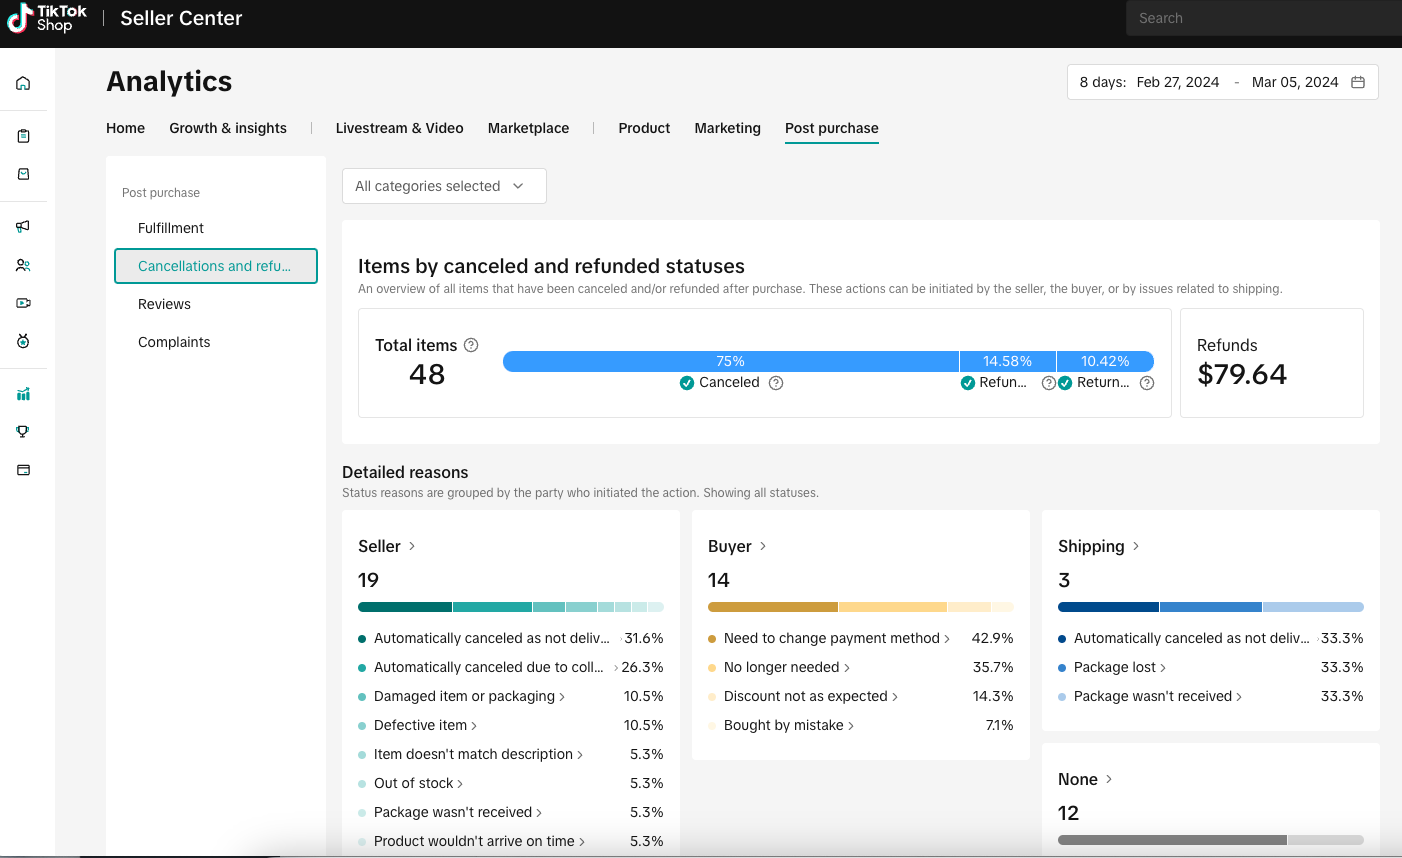This screenshot has height=858, width=1402.
Task: Switch to the Livestream & Video tab
Action: (x=399, y=128)
